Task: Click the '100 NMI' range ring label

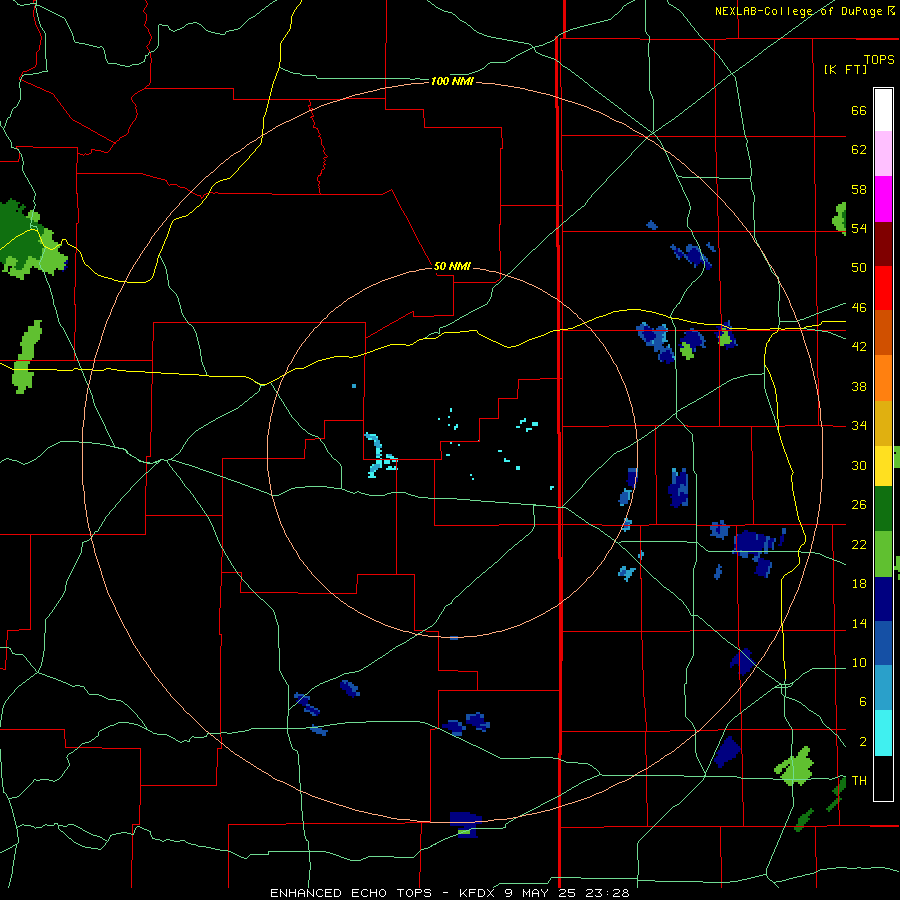Action: pos(452,82)
